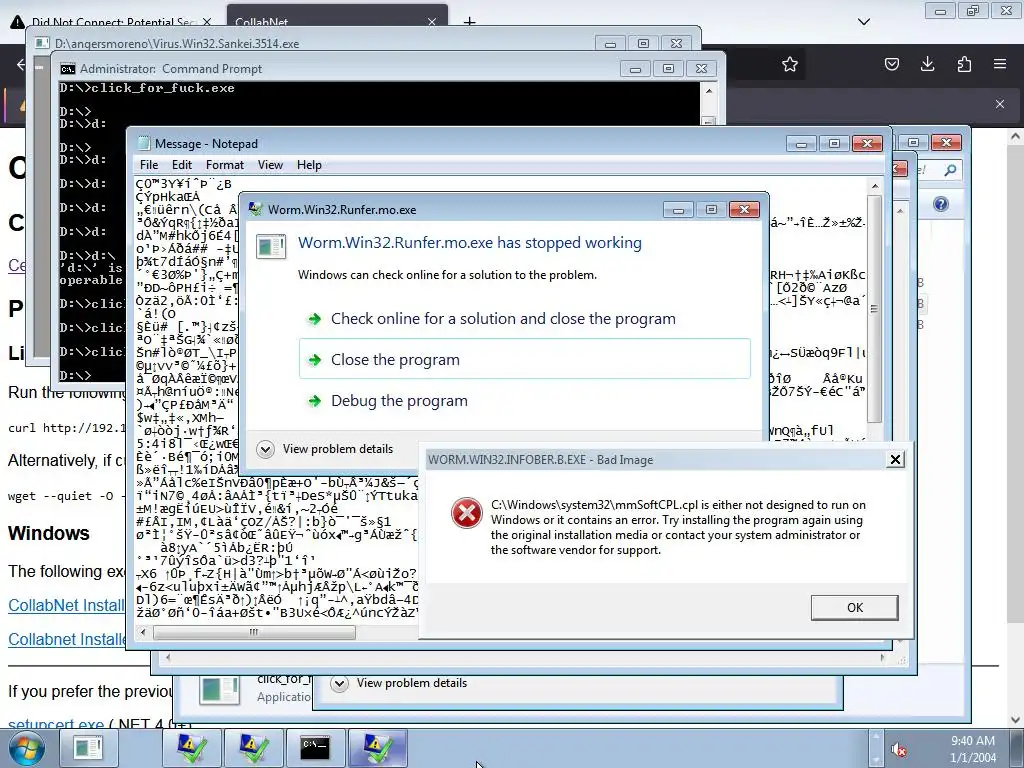Close the Message - Notepad window
This screenshot has height=768, width=1024.
867,144
